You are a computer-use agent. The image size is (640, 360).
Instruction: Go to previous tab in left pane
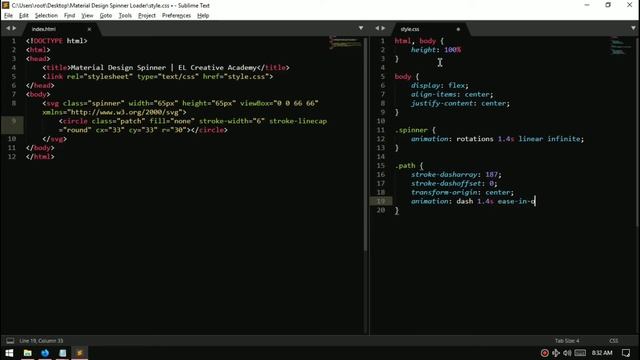(7, 28)
